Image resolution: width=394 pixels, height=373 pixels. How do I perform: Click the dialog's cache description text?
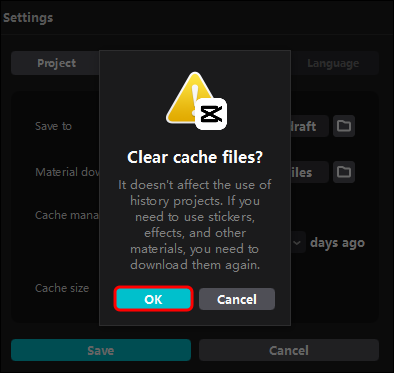[195, 225]
